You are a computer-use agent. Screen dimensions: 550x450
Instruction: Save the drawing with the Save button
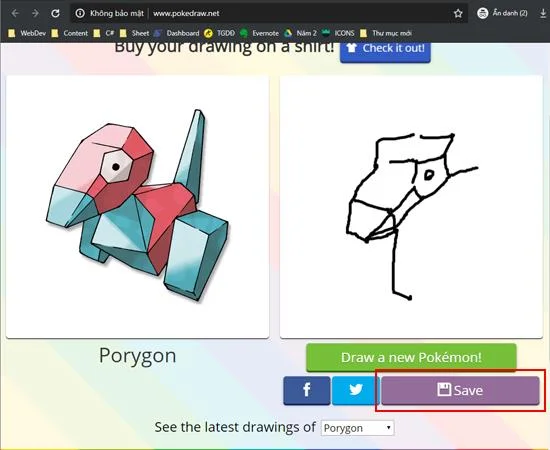(x=460, y=390)
